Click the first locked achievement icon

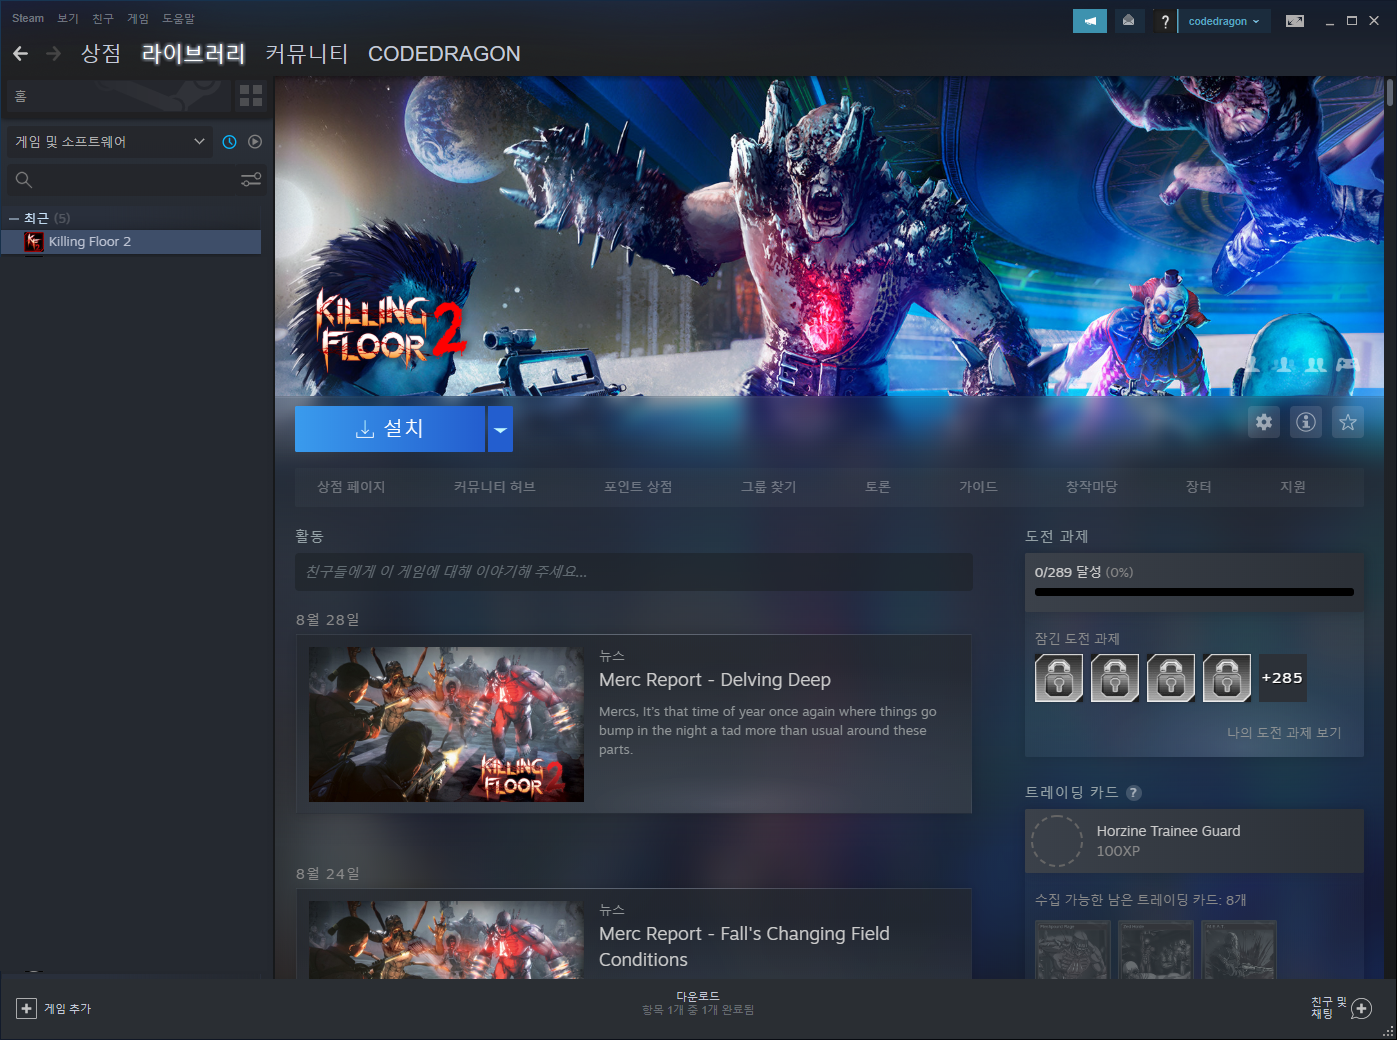coord(1059,678)
